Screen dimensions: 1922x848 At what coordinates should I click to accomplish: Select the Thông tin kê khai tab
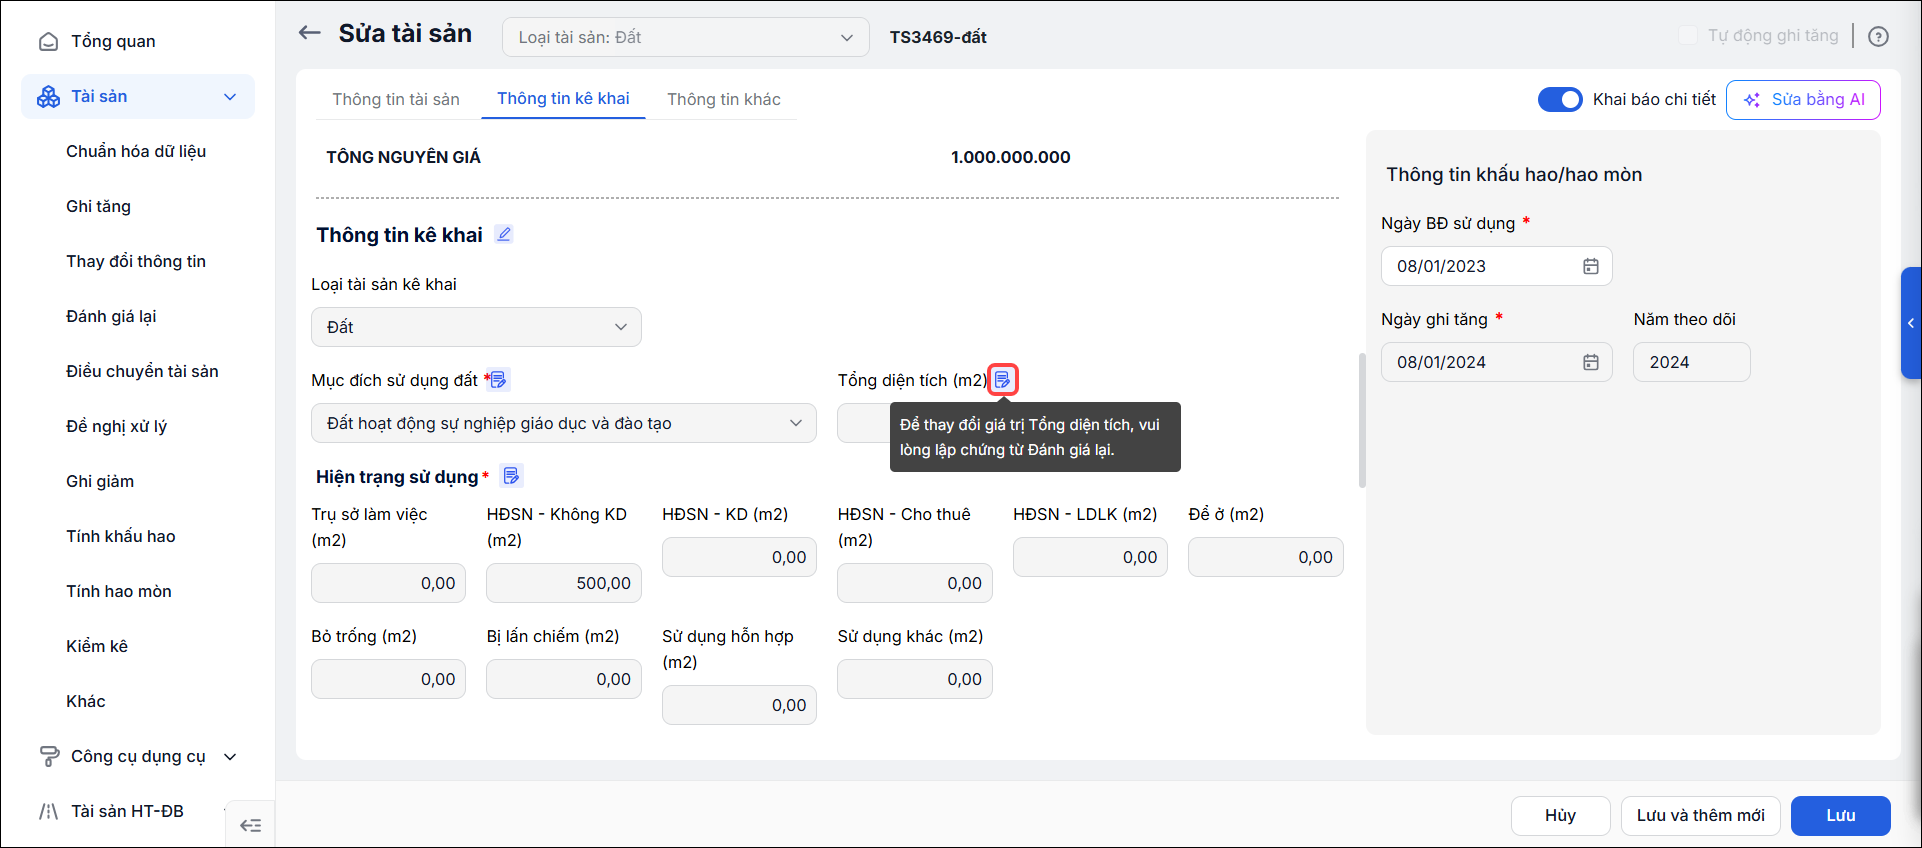tap(563, 99)
